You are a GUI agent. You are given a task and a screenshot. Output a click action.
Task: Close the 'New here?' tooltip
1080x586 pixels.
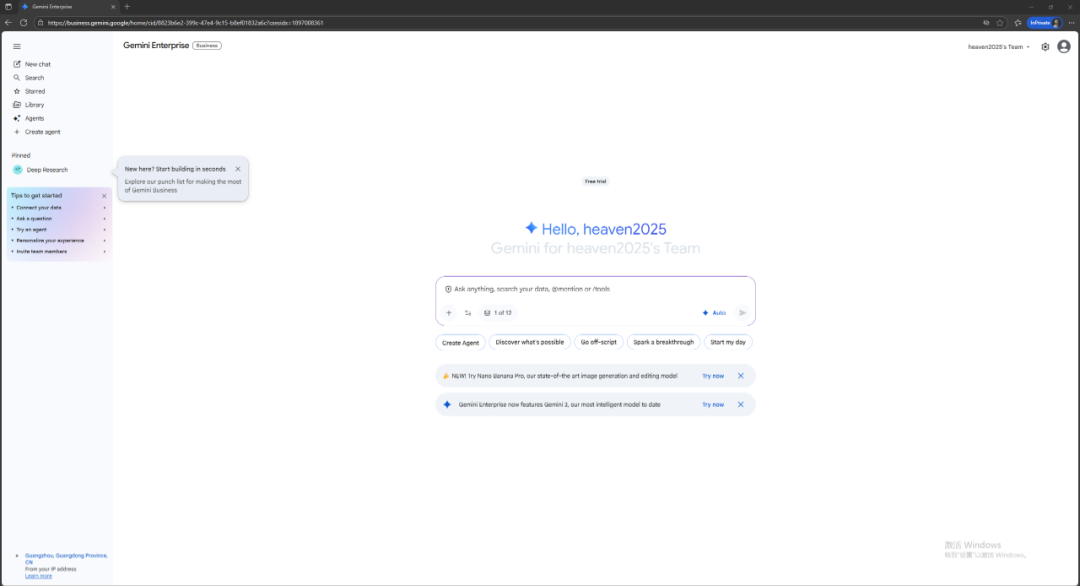point(237,169)
